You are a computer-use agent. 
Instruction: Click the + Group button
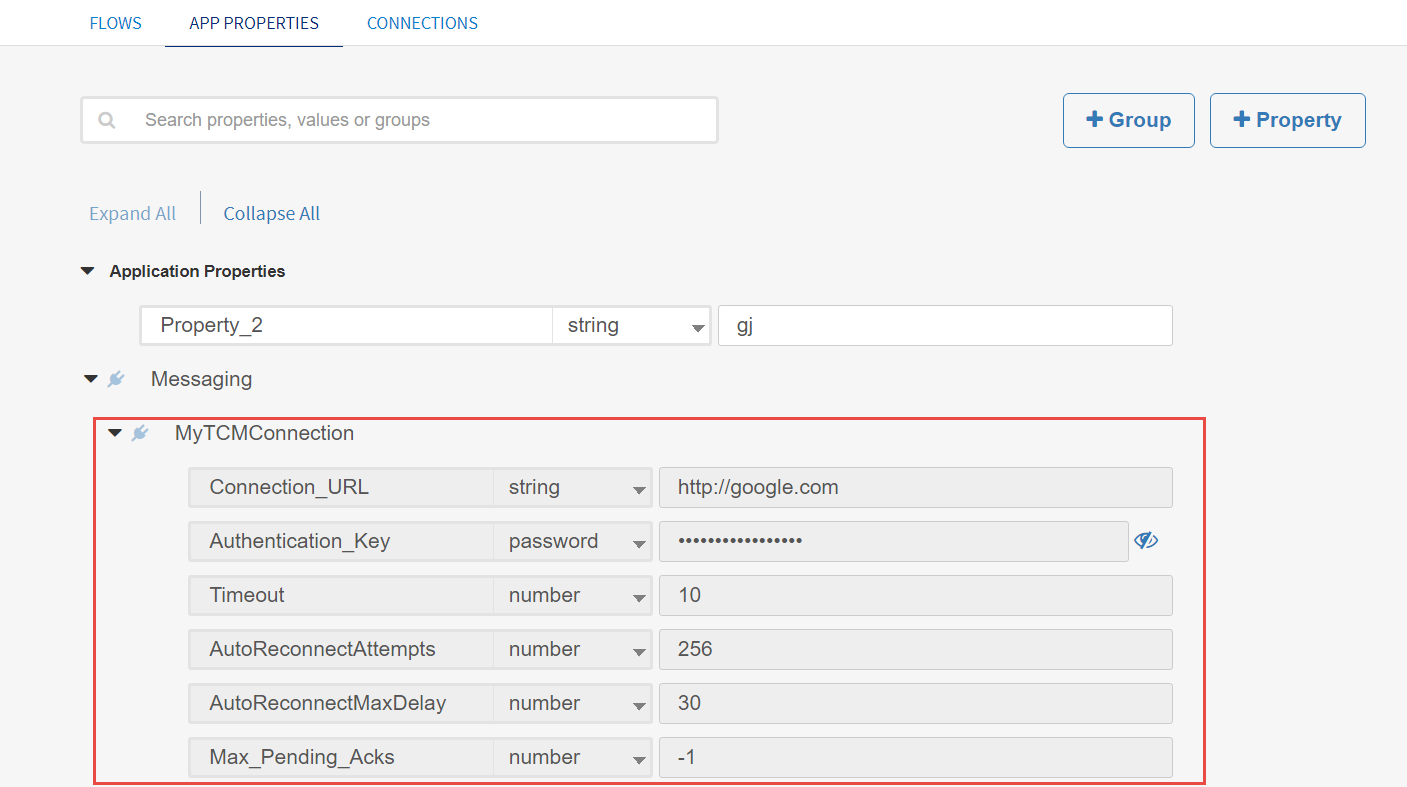coord(1128,120)
